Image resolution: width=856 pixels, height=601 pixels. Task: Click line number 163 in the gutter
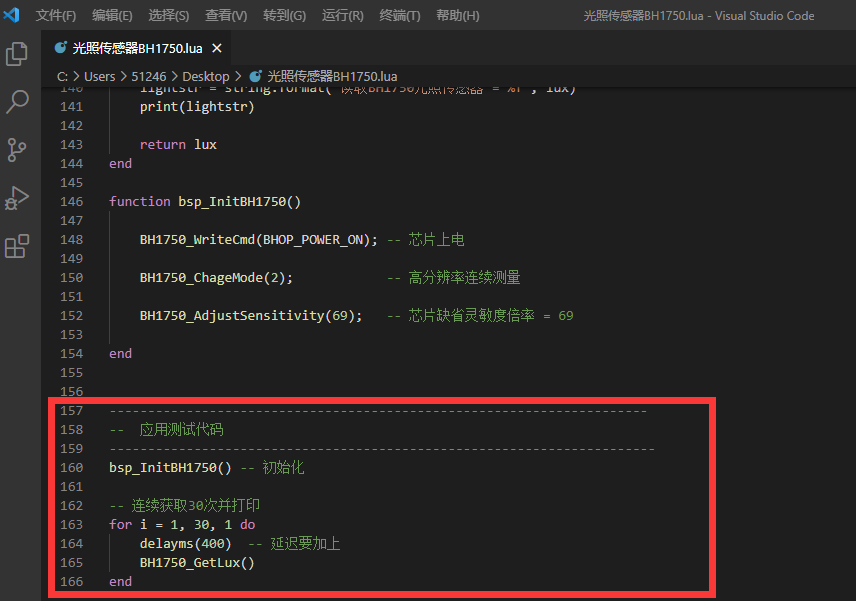coord(72,525)
